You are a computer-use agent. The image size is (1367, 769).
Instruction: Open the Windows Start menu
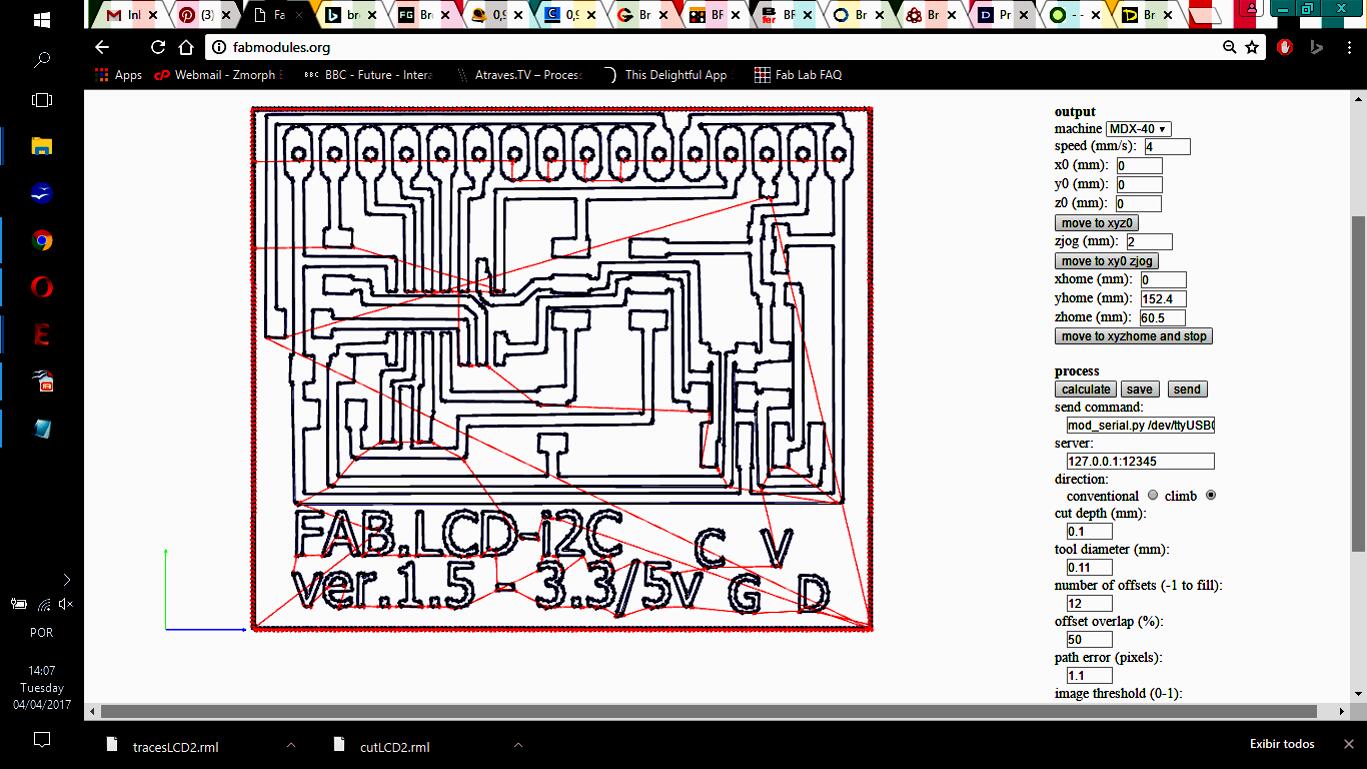click(42, 20)
